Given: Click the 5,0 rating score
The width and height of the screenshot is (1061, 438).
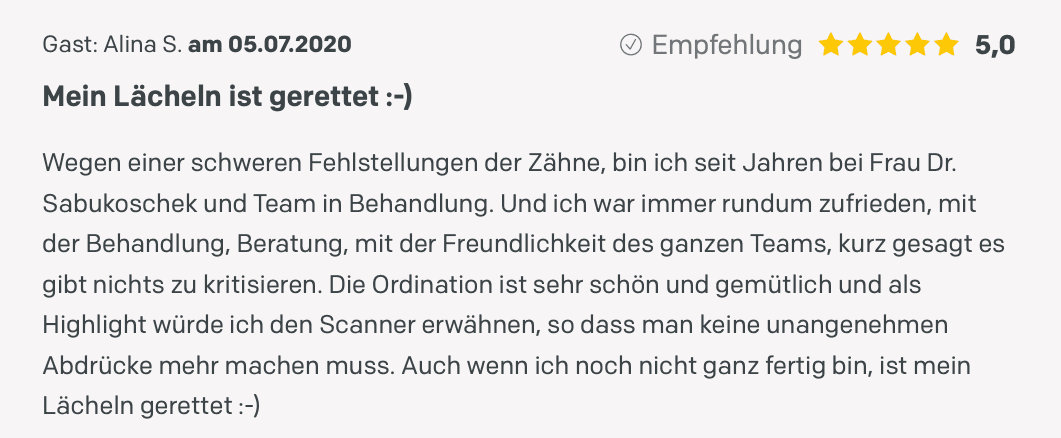Looking at the screenshot, I should coord(995,45).
